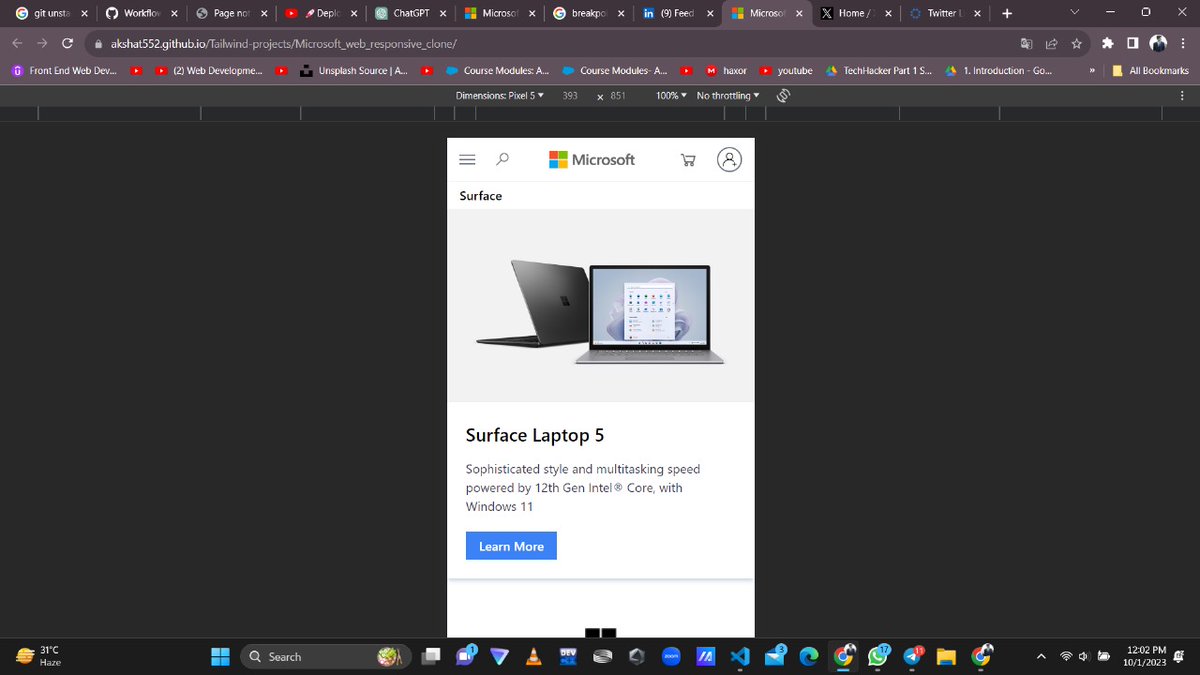Click the Surface Laptop 5 heading

point(535,435)
